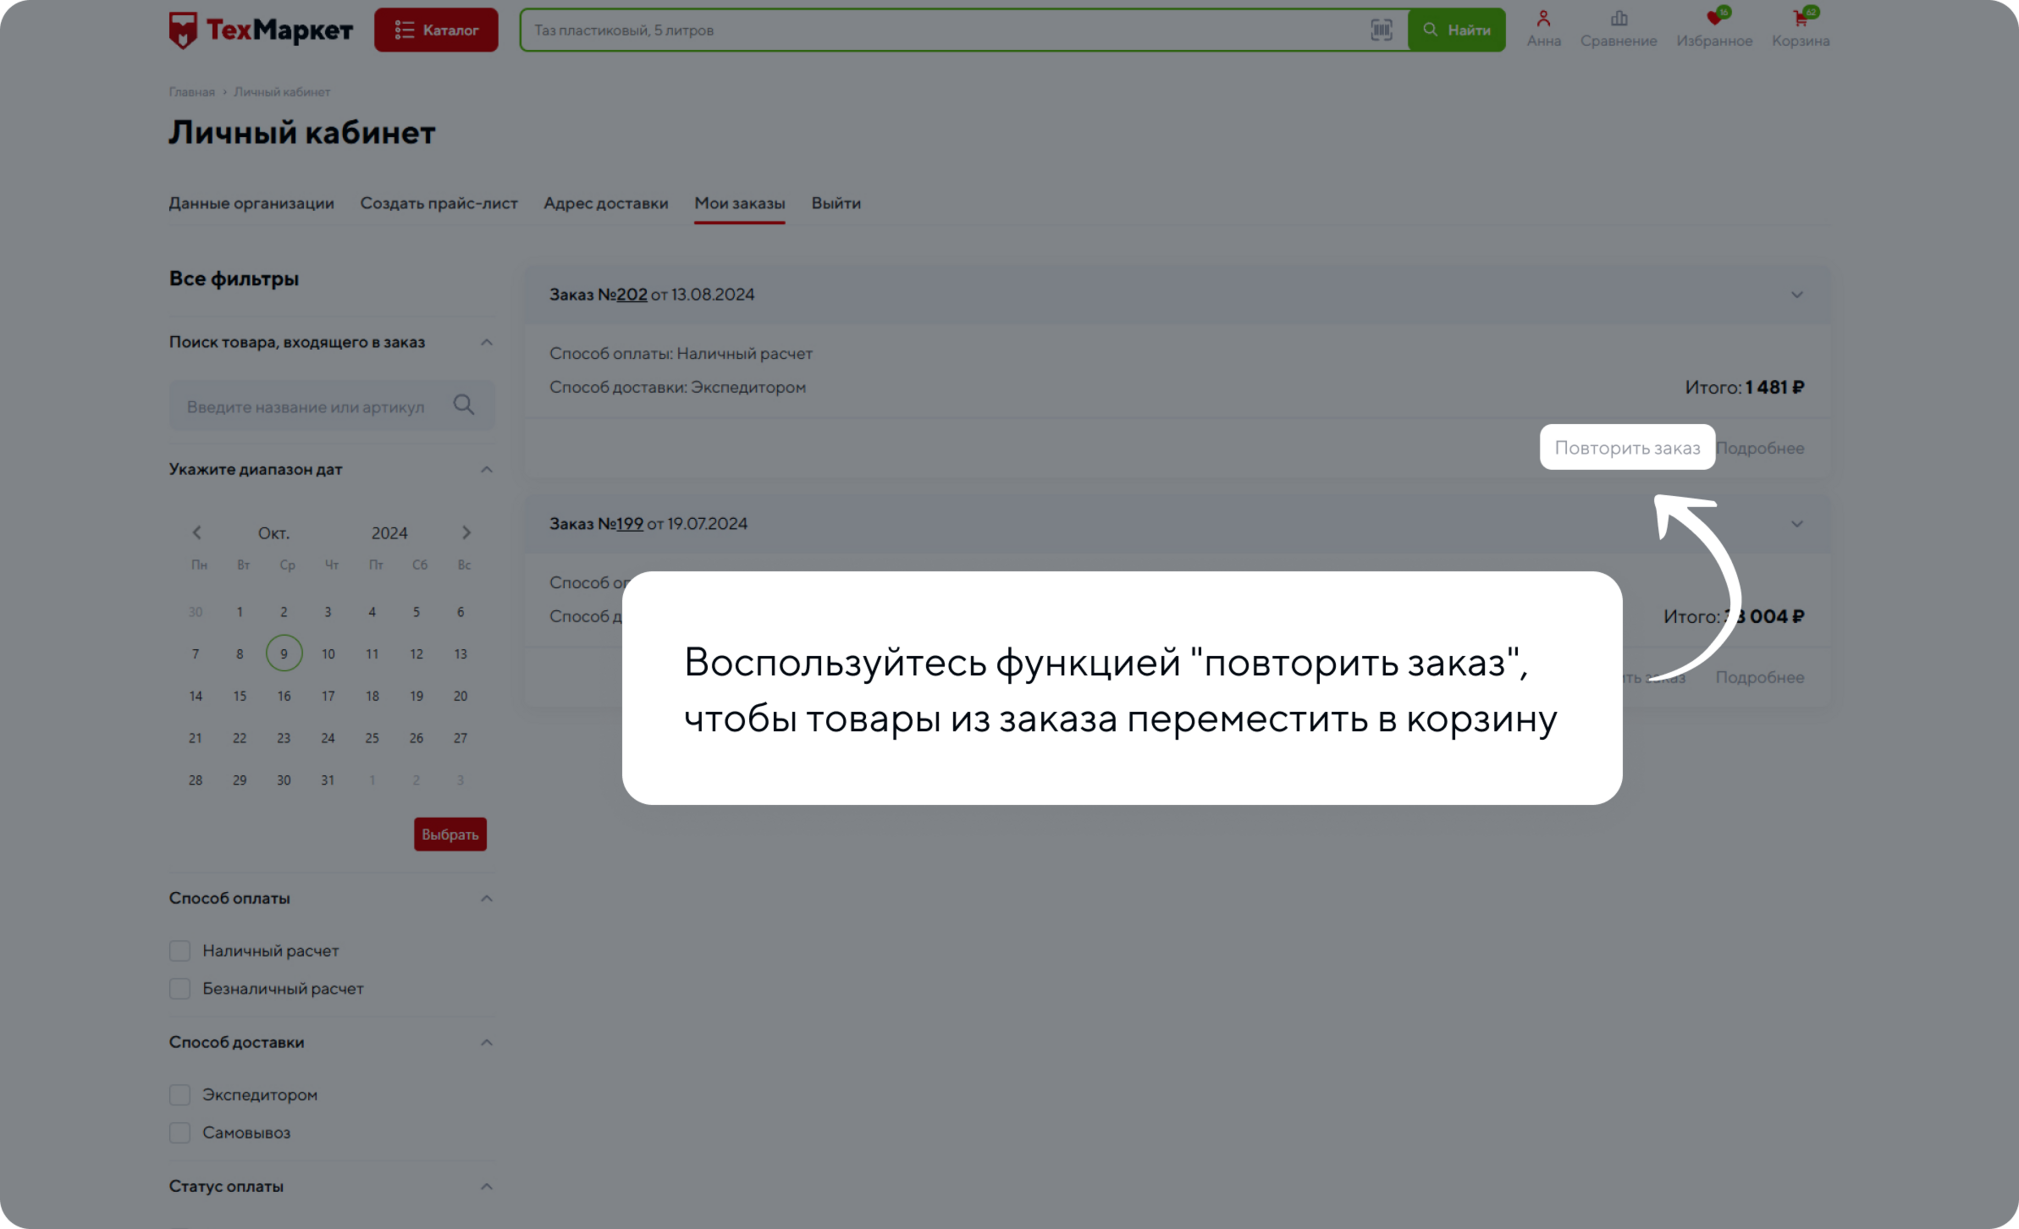Collapse the Способ доставки filter section
2019x1229 pixels.
click(x=486, y=1042)
